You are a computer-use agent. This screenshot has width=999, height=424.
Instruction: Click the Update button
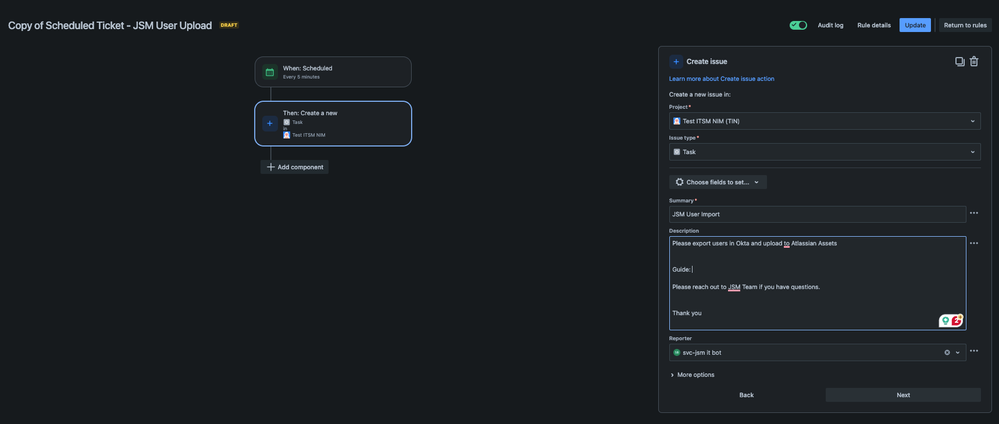(915, 26)
